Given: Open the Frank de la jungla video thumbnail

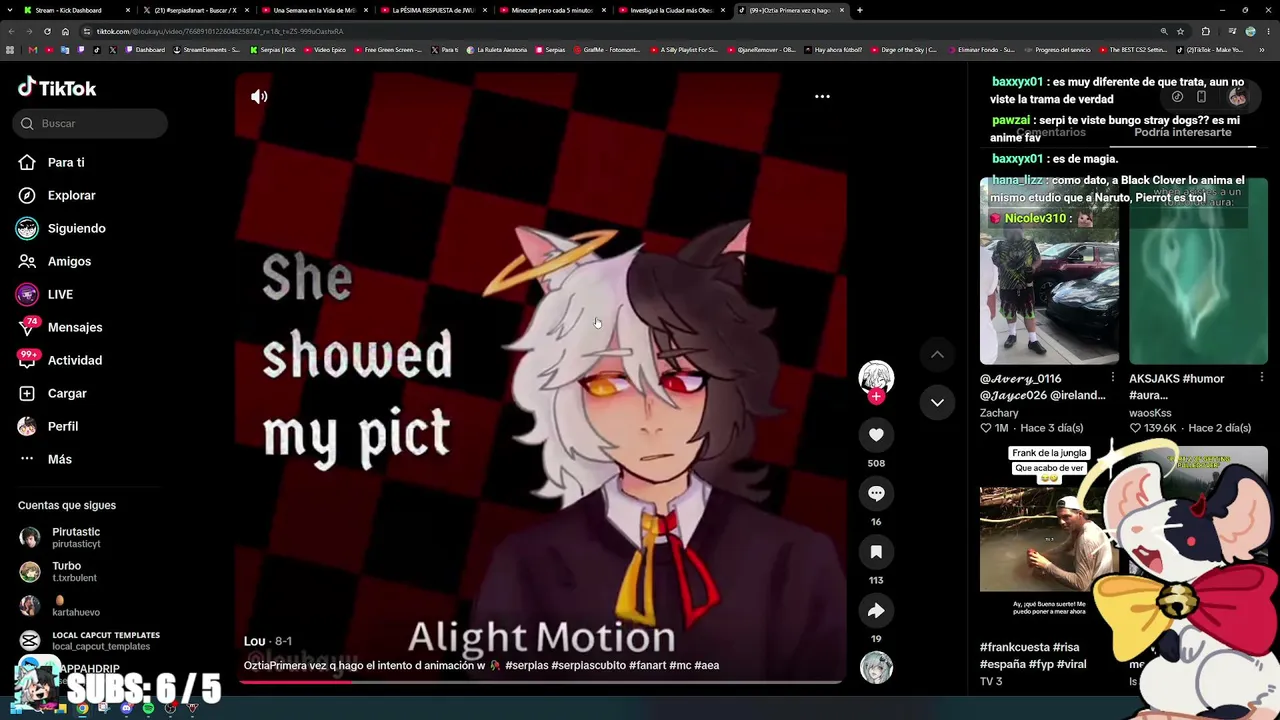Looking at the screenshot, I should (1049, 539).
